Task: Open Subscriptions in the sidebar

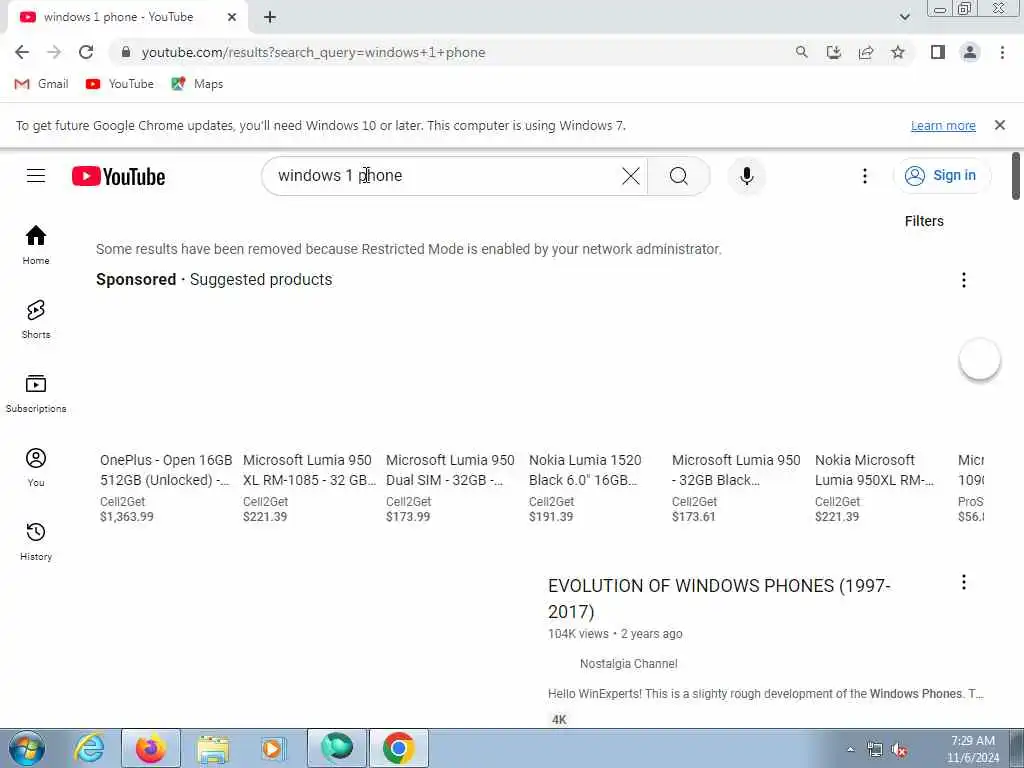Action: tap(36, 393)
